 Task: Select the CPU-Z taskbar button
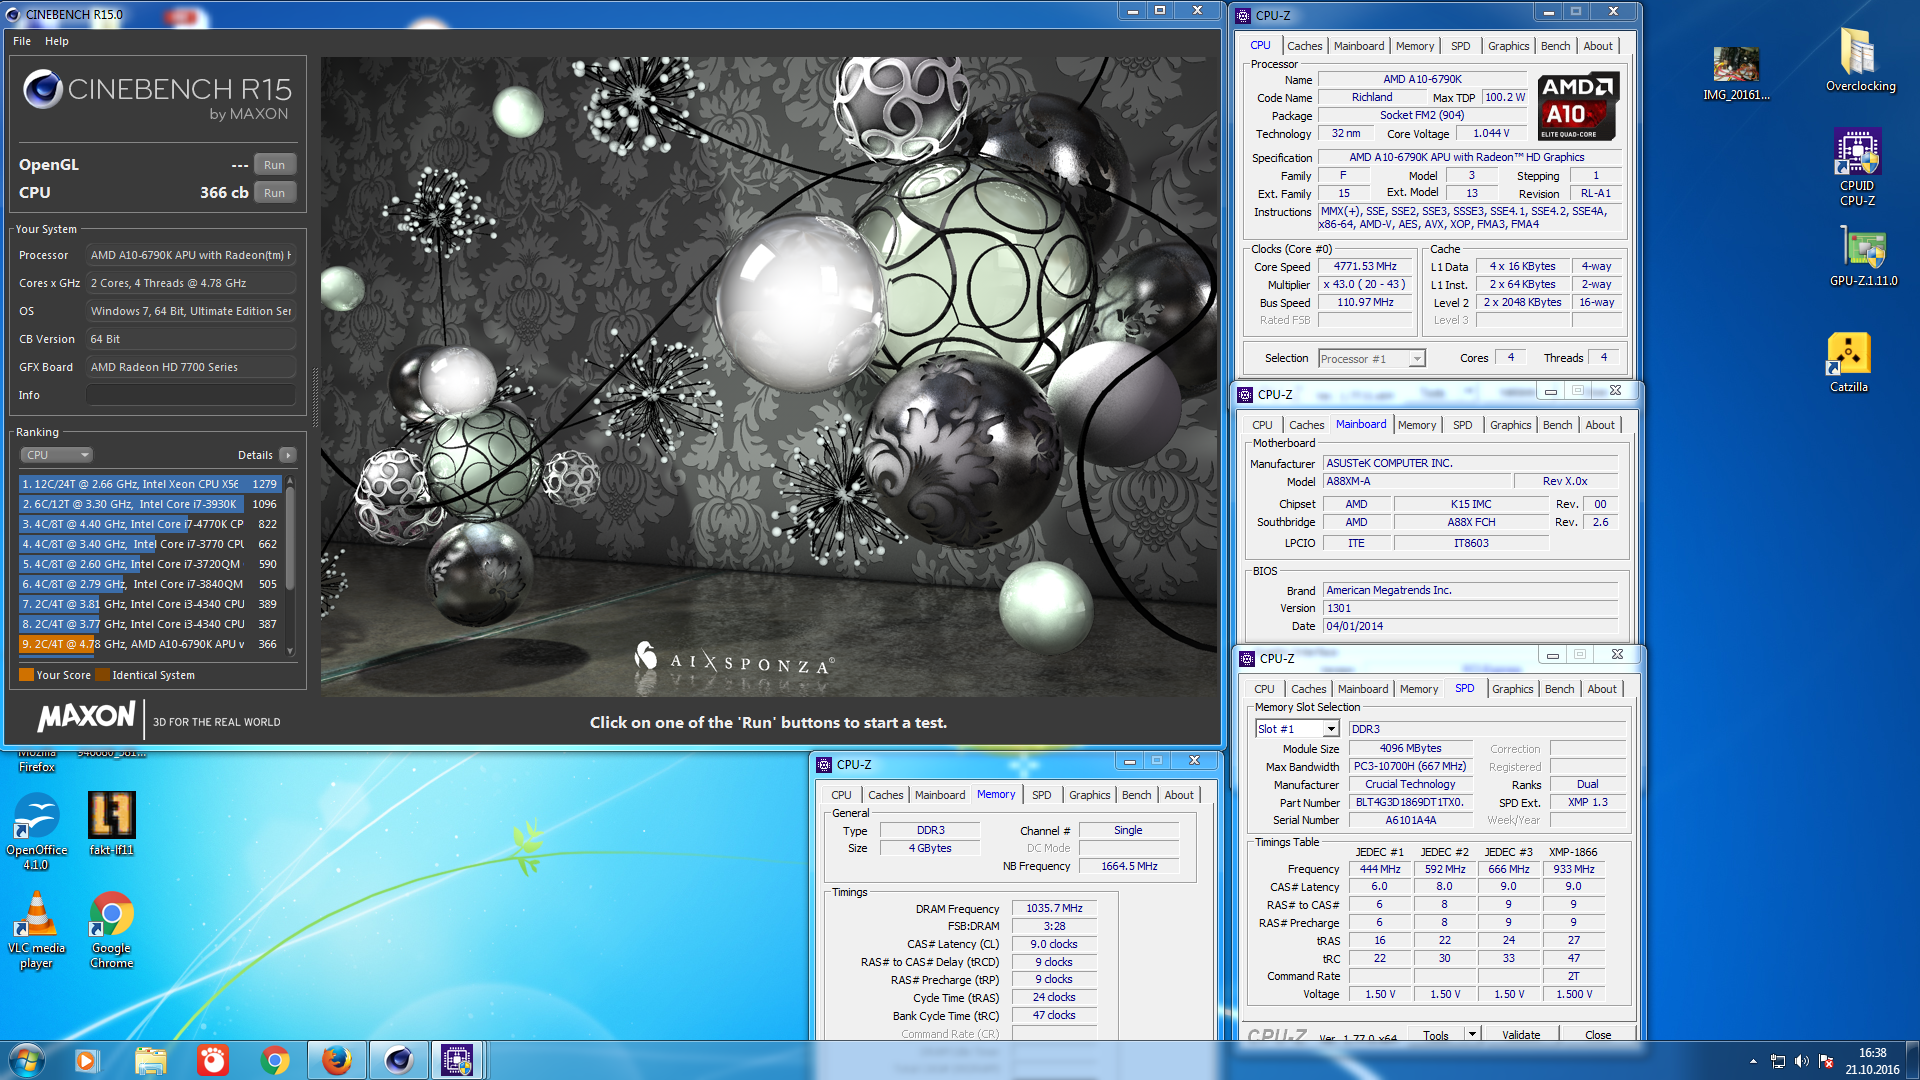458,1060
